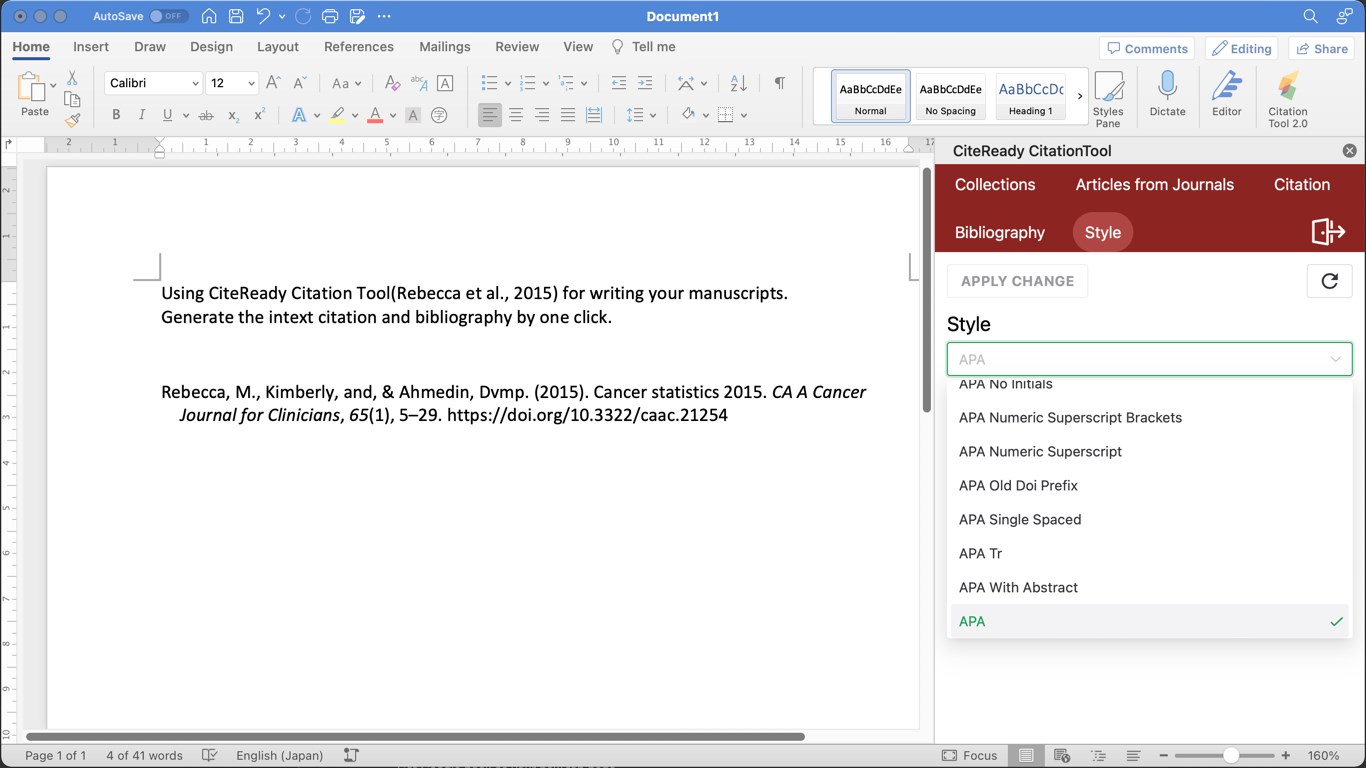This screenshot has height=768, width=1366.
Task: Justify the paragraph text
Action: pos(568,115)
